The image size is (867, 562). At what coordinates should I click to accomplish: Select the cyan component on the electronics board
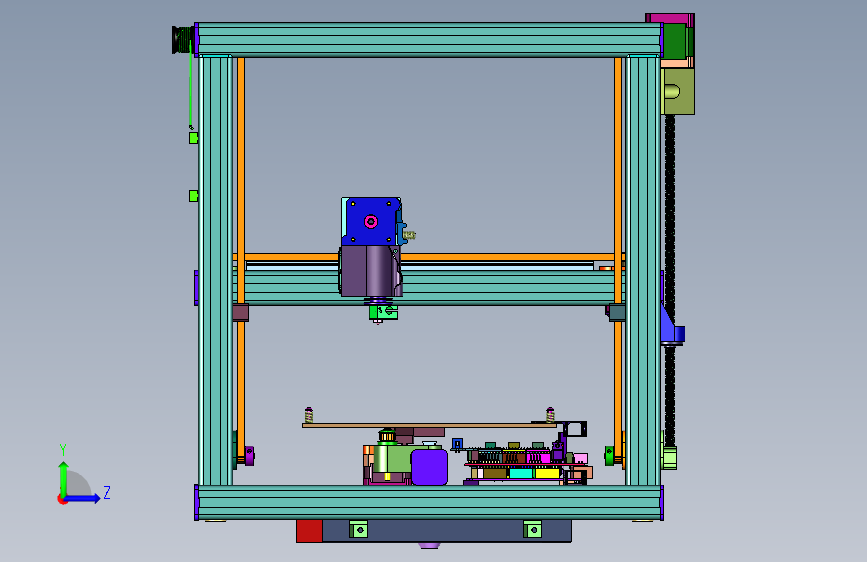coord(521,473)
